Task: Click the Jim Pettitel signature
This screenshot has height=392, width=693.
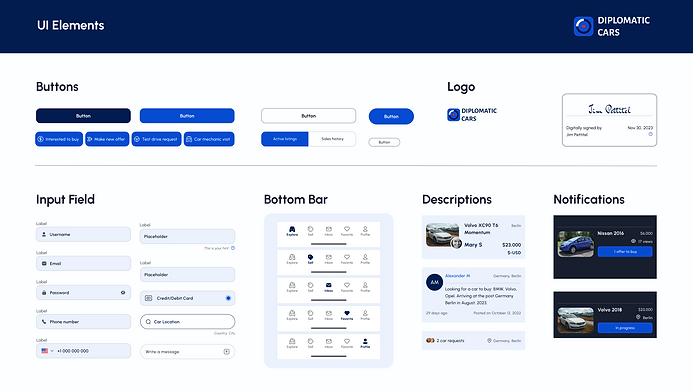Action: (609, 109)
